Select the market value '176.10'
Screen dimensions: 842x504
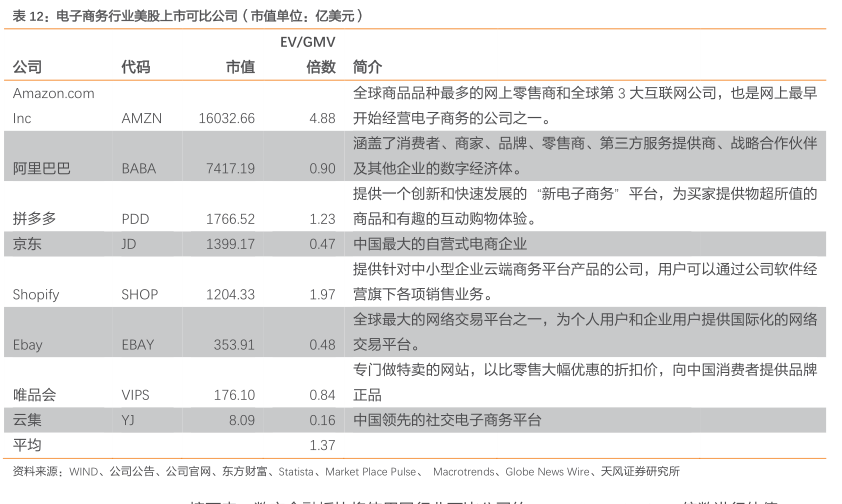(x=234, y=395)
